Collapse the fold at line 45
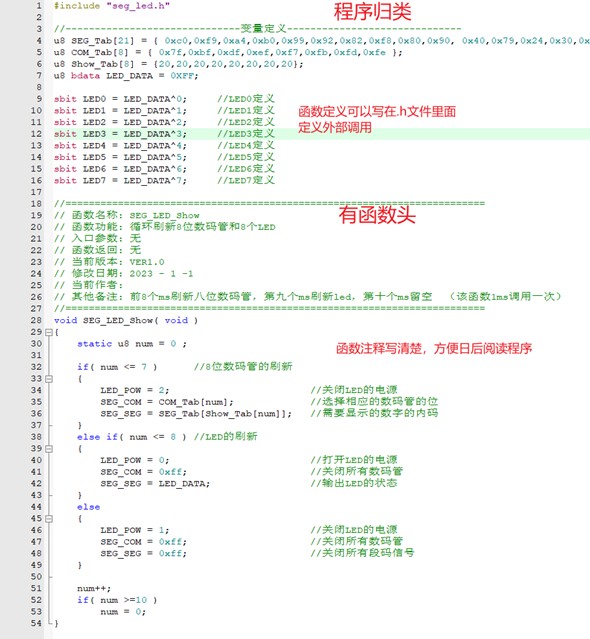This screenshot has height=639, width=590. coord(48,519)
